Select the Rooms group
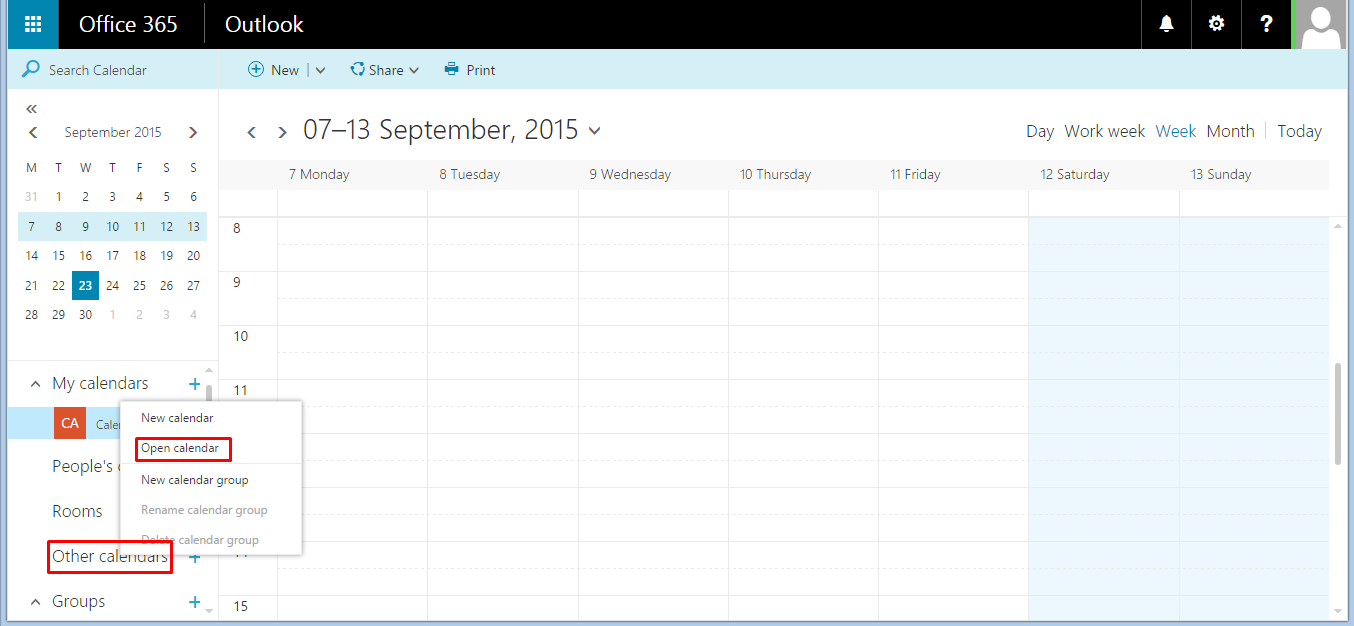Viewport: 1354px width, 626px height. [77, 511]
